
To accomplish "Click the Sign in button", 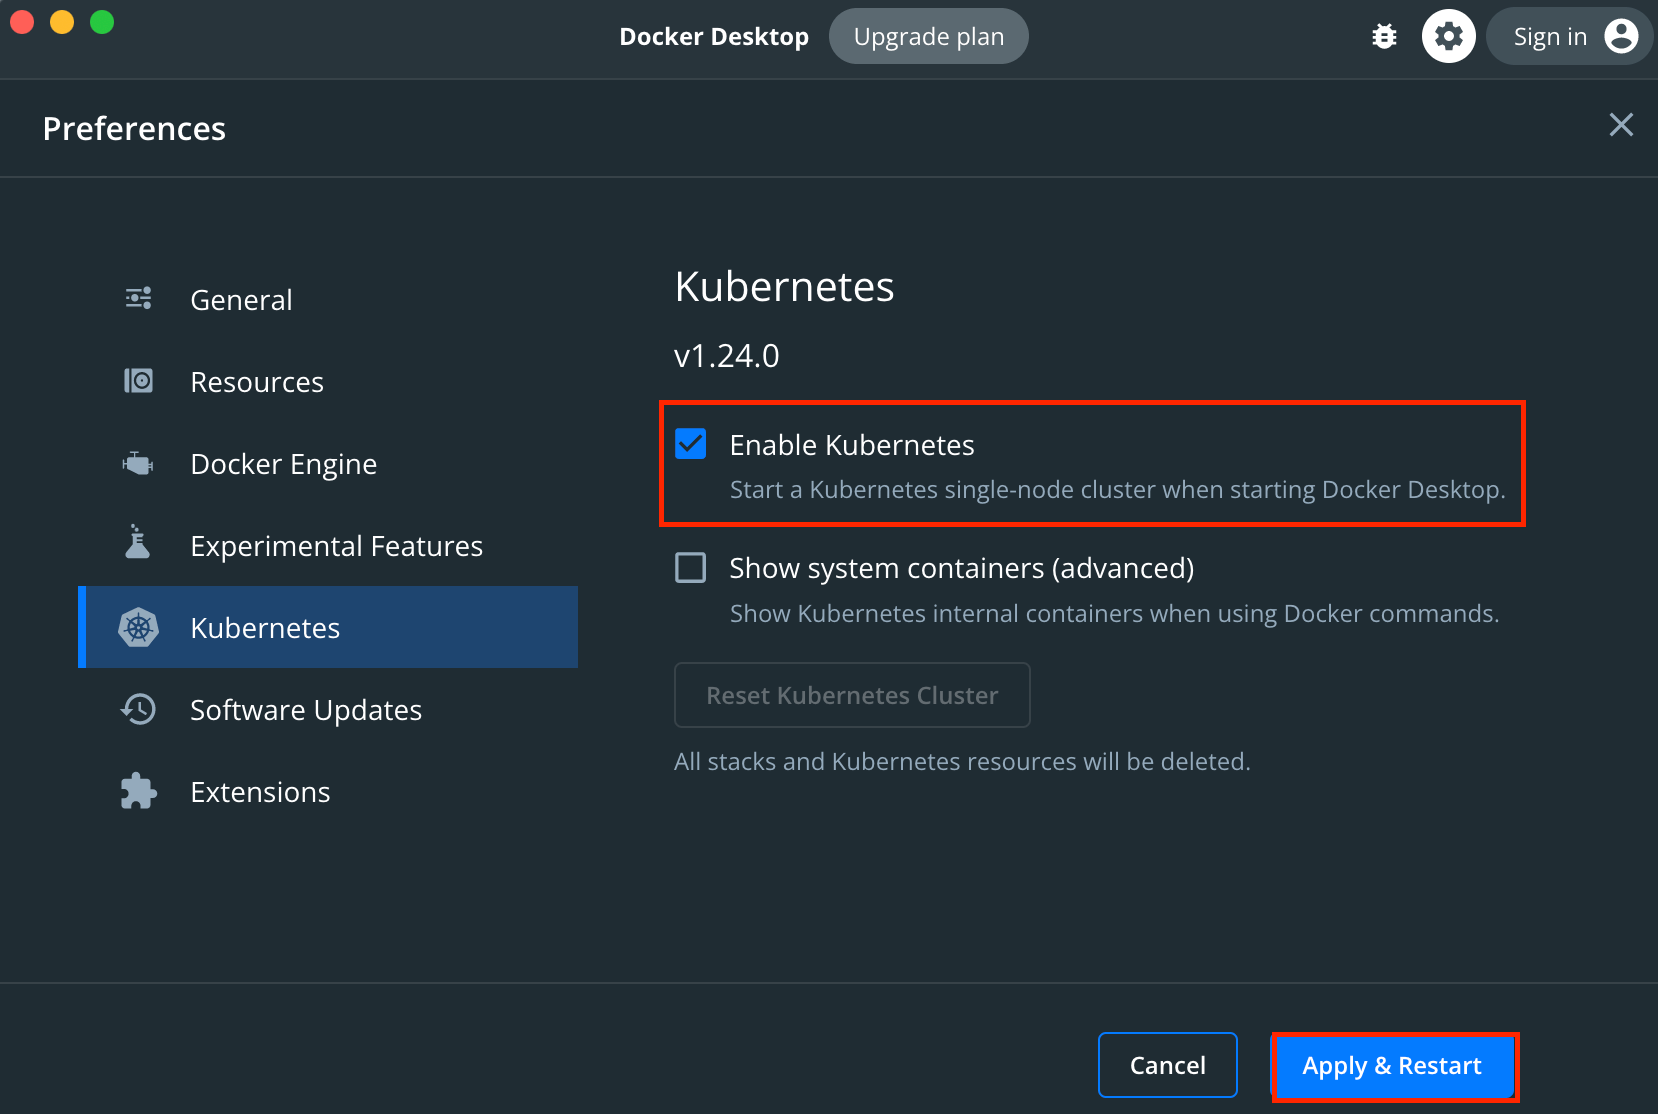I will (x=1568, y=36).
